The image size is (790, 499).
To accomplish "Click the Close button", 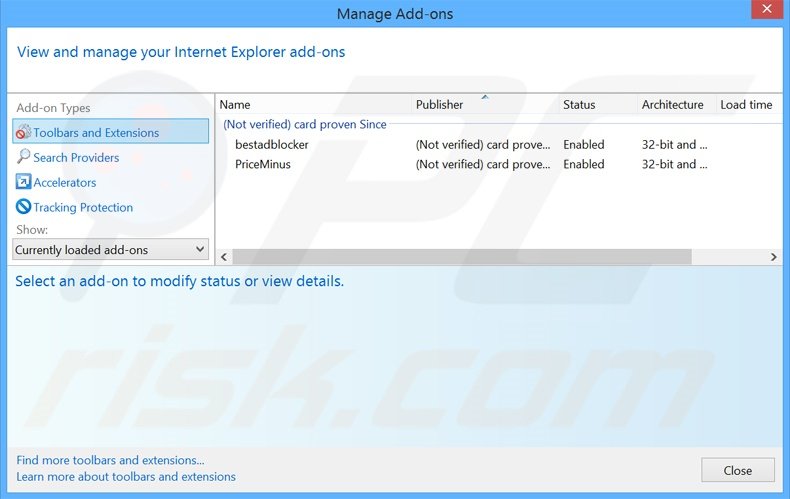I will point(738,470).
